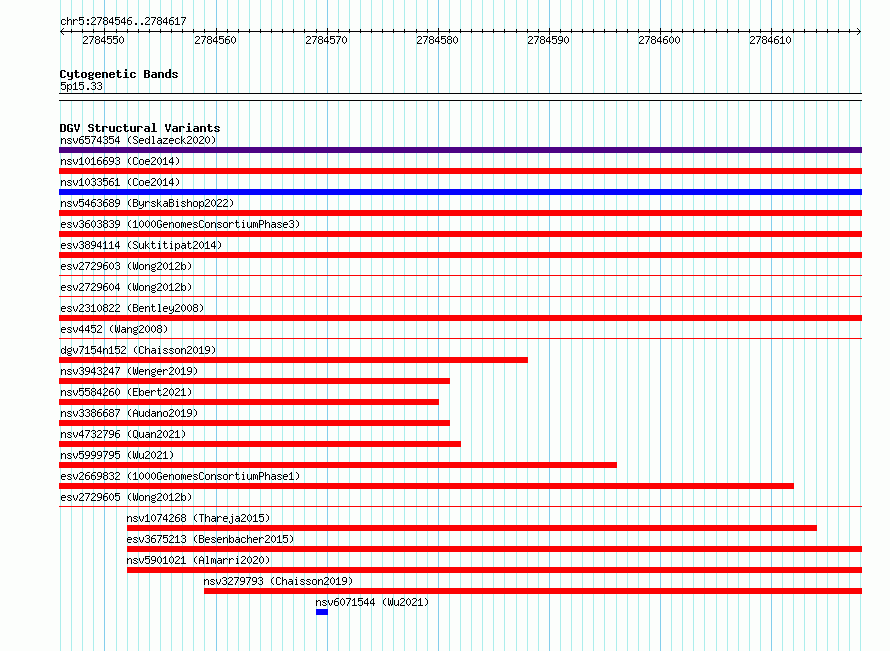Image resolution: width=890 pixels, height=651 pixels.
Task: Click ruler position 2784550
Action: (103, 40)
